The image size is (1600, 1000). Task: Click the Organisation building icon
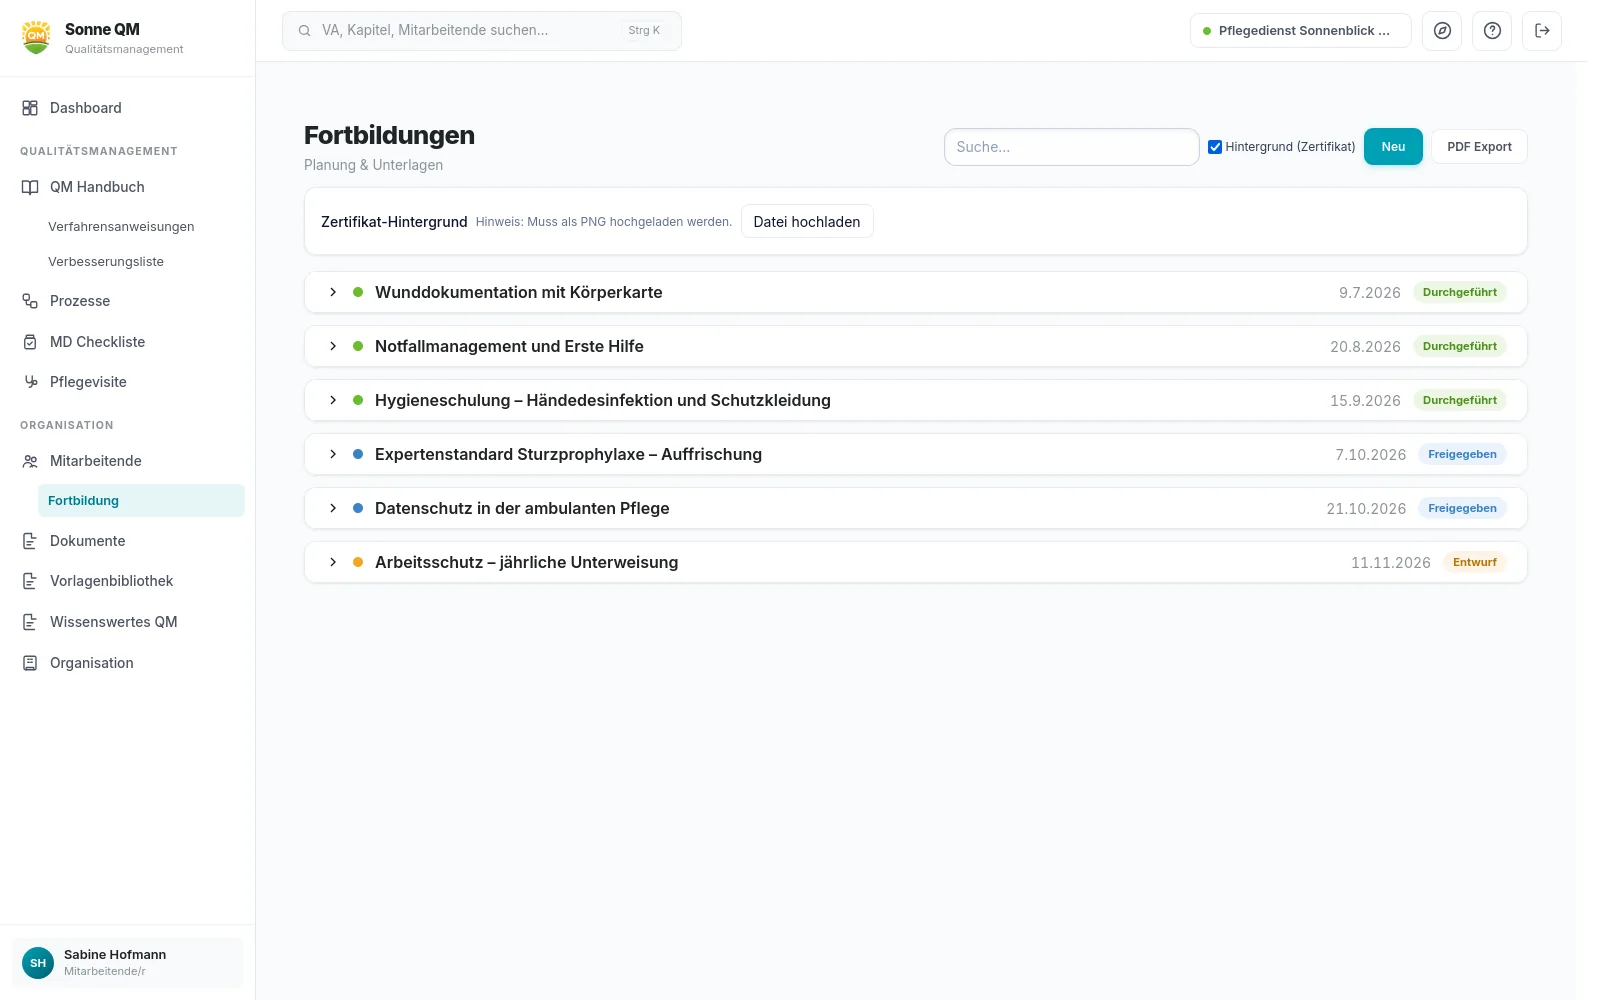tap(30, 663)
